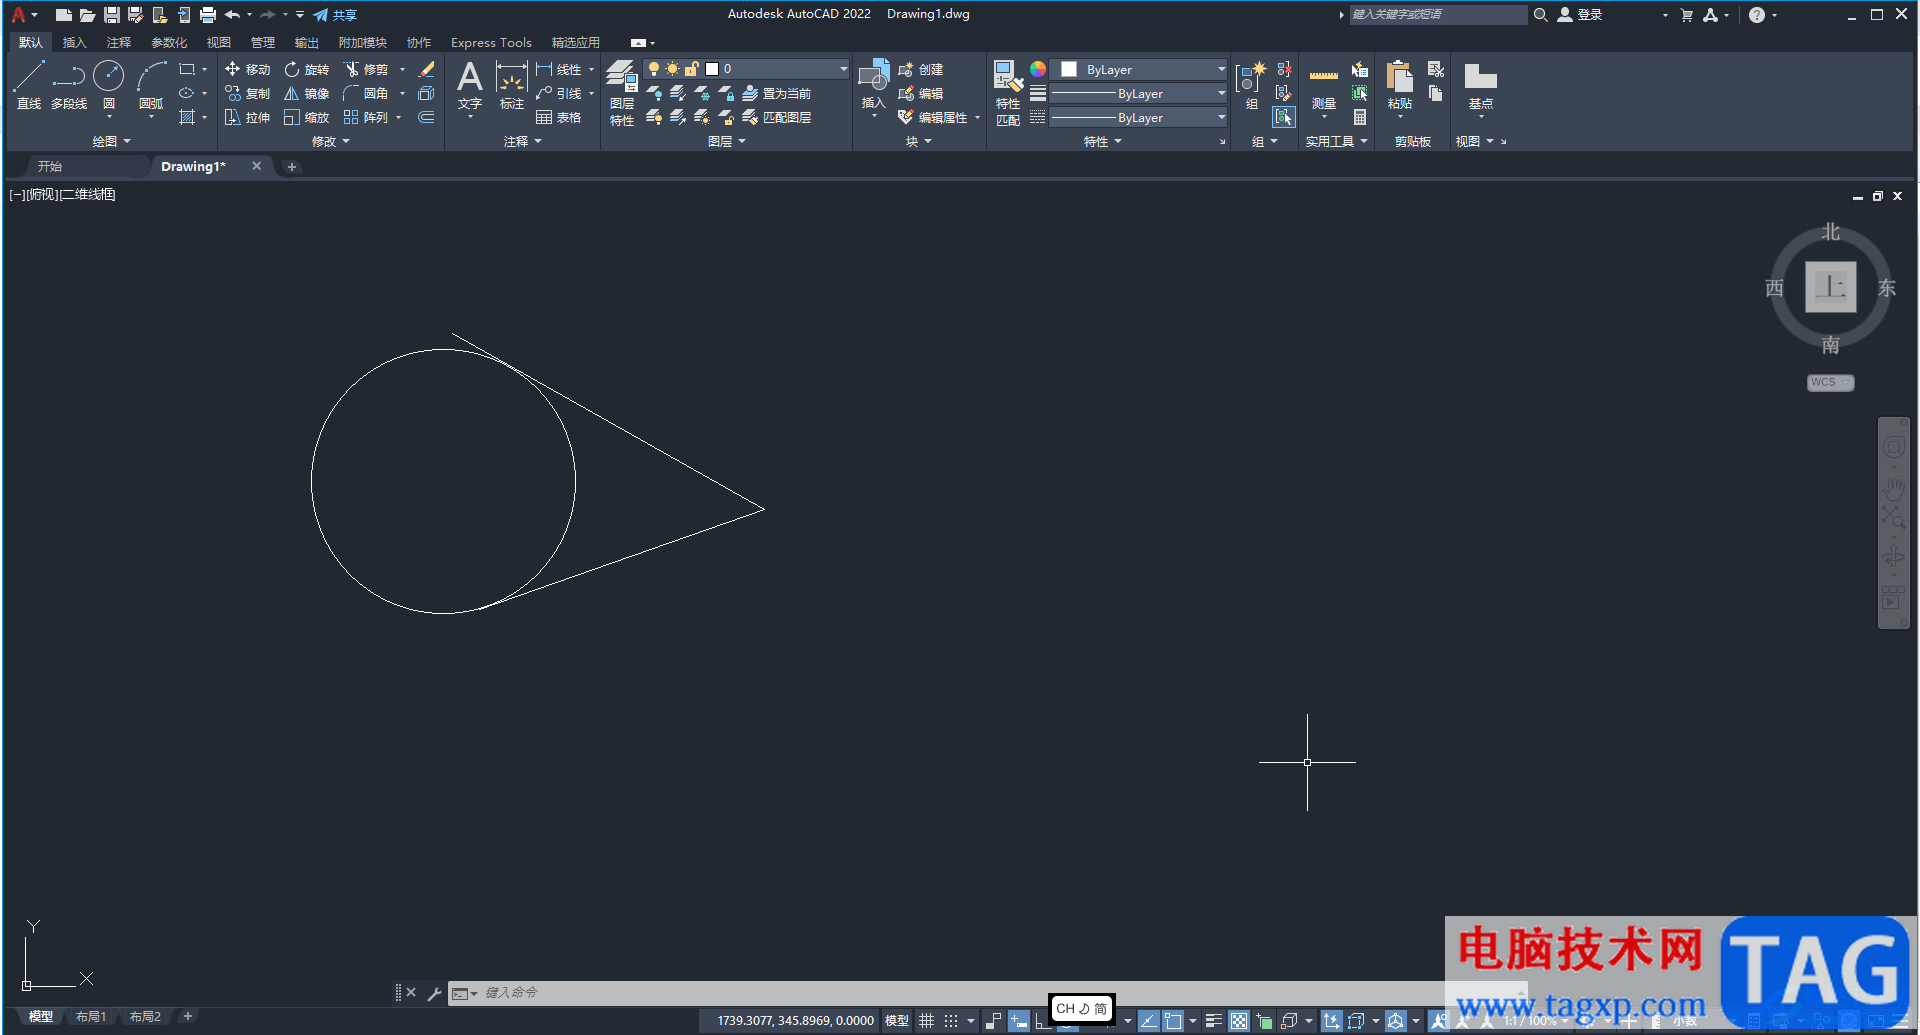Open Layer Properties (图层特性) manager
The height and width of the screenshot is (1035, 1920).
[621, 90]
